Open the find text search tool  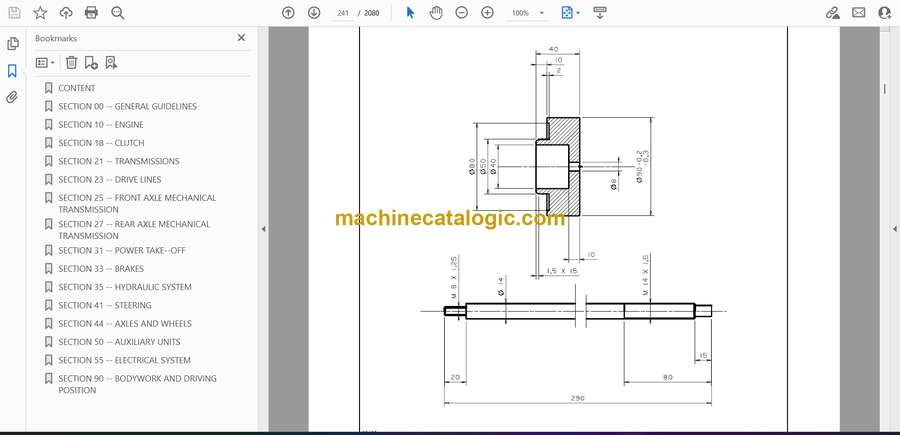pyautogui.click(x=118, y=13)
